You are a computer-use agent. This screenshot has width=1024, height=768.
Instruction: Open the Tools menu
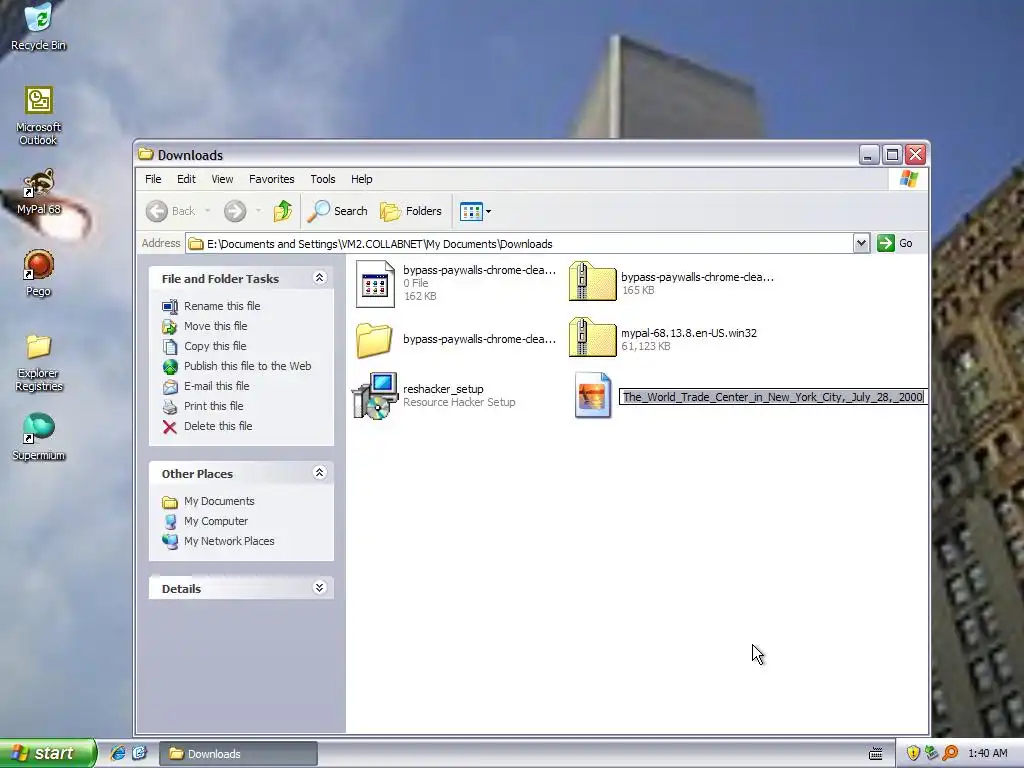323,179
